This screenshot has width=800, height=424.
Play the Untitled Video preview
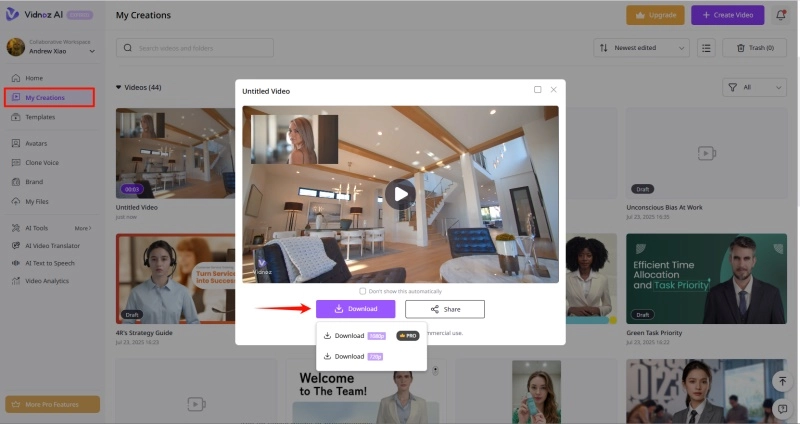[x=401, y=194]
